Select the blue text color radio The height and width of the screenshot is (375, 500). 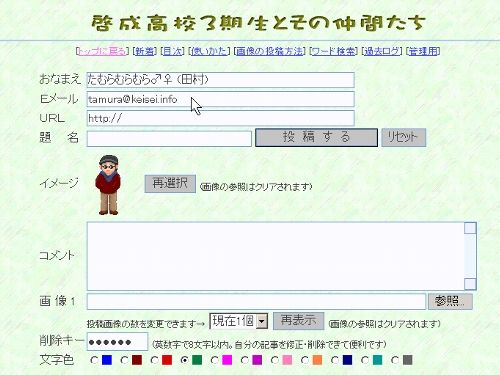tap(94, 360)
